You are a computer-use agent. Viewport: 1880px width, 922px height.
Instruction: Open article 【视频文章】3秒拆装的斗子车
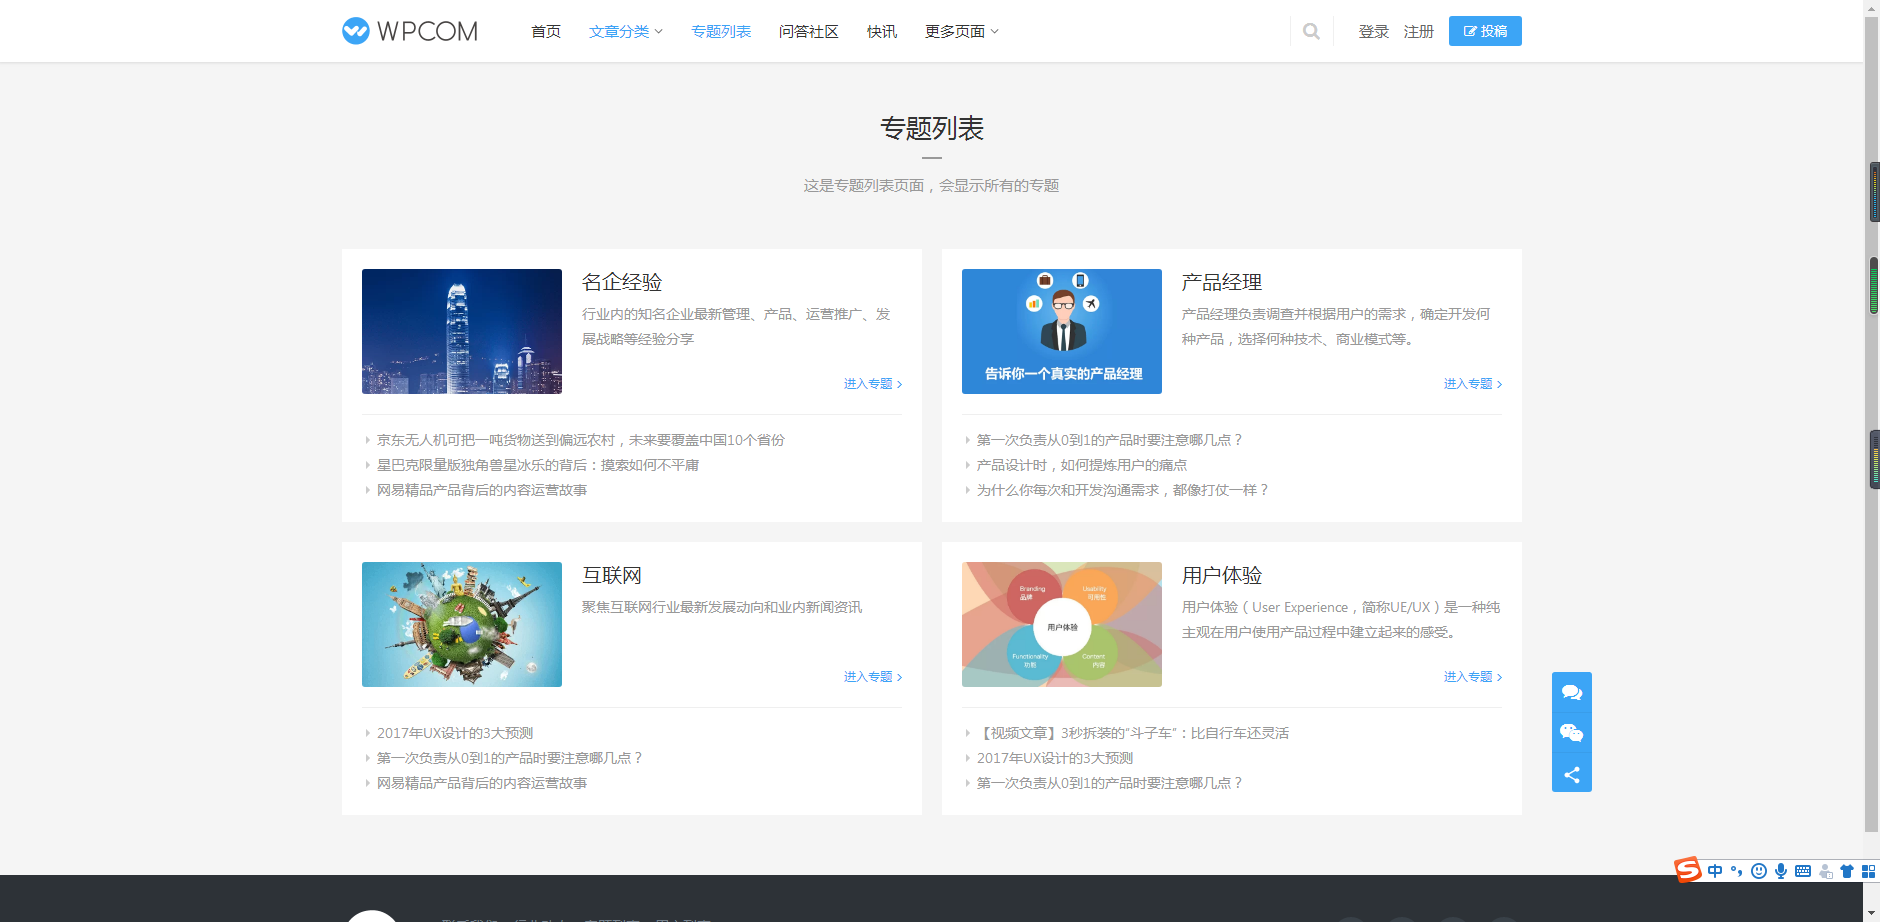tap(1133, 733)
